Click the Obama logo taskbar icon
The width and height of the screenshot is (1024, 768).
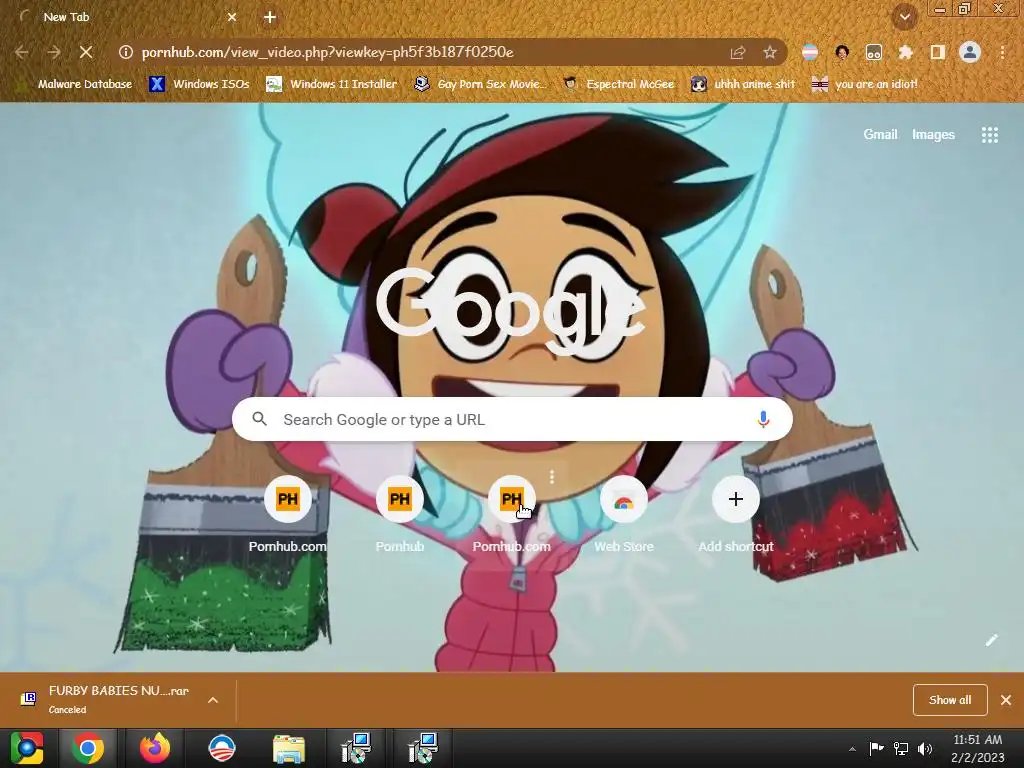[221, 748]
